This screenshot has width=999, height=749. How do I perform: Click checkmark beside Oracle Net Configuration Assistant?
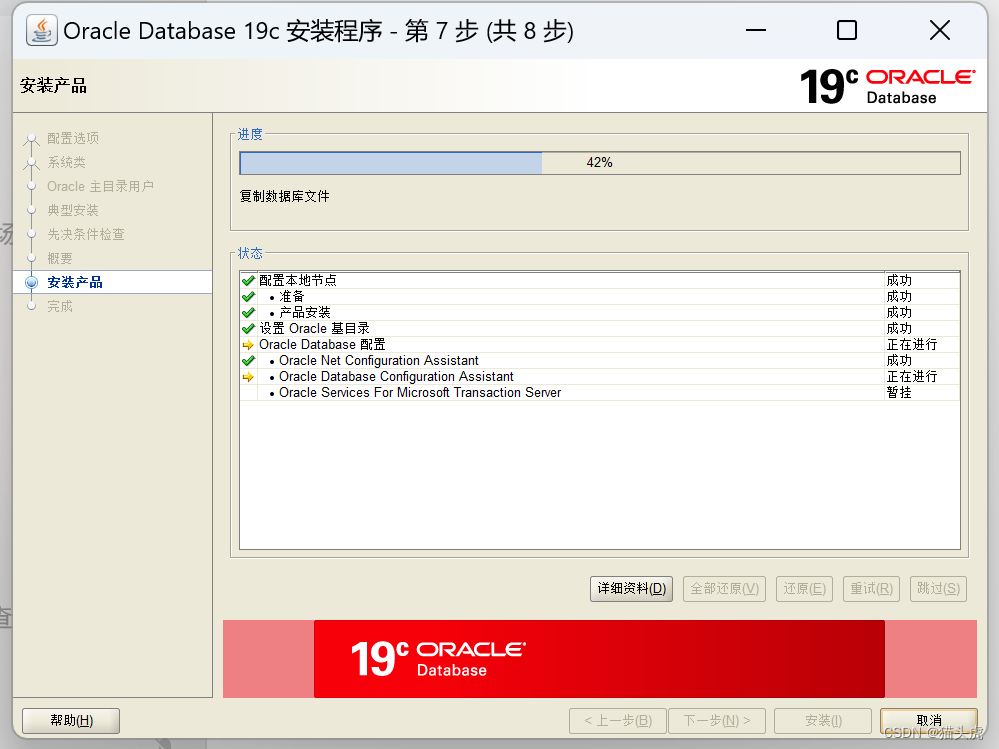coord(248,360)
